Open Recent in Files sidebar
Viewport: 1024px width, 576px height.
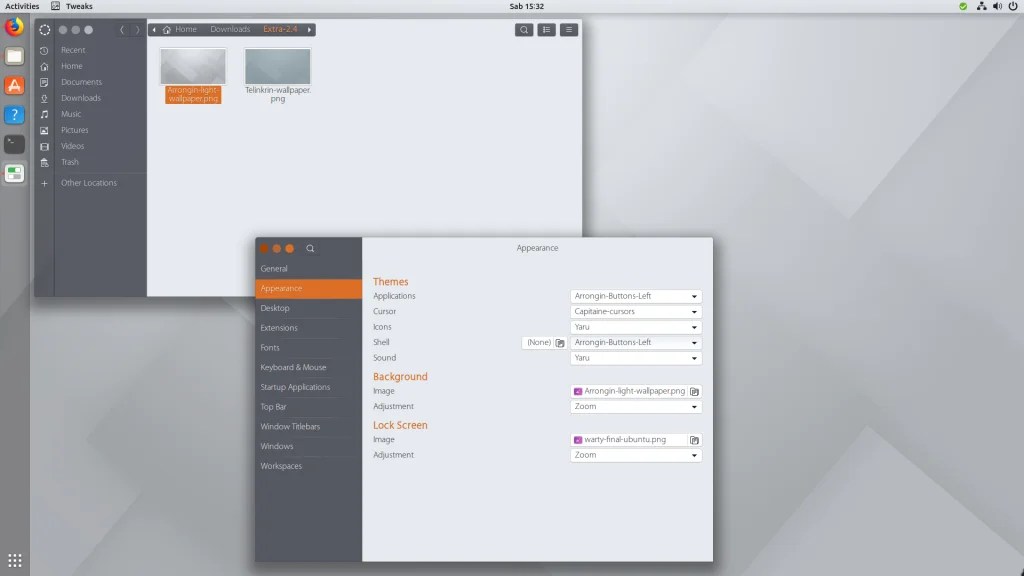click(x=73, y=50)
